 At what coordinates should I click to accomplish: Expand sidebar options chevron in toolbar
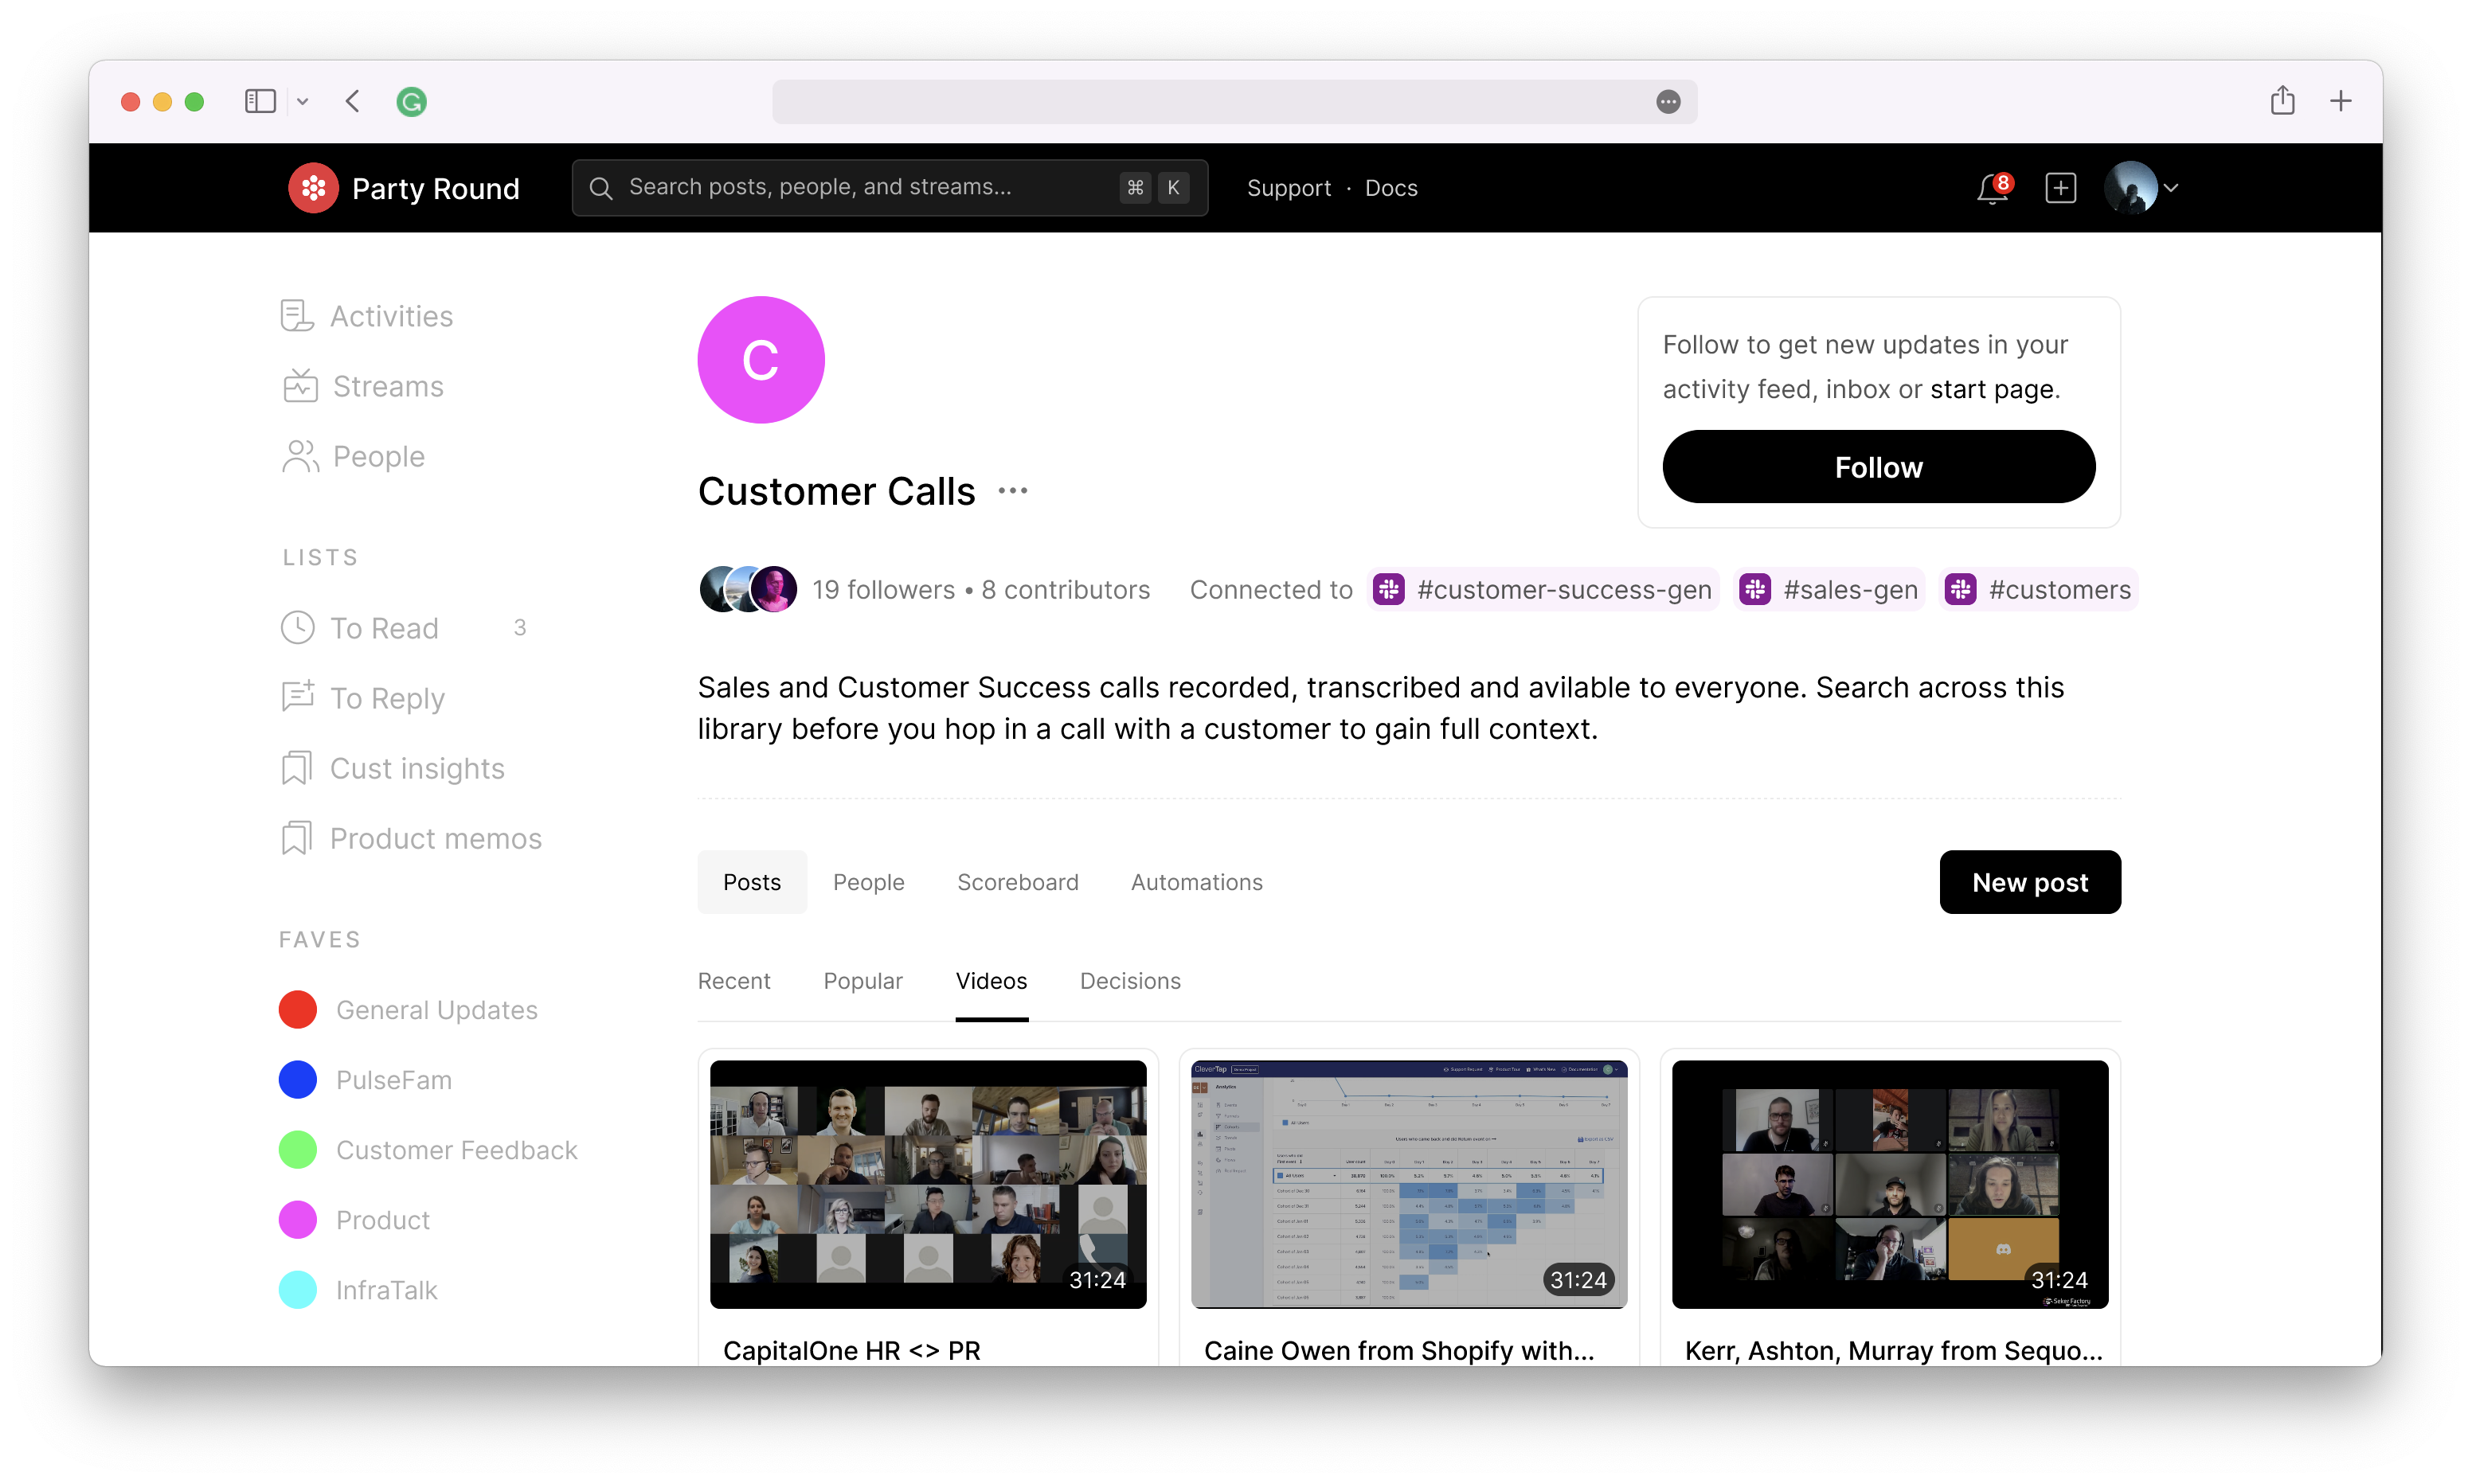click(x=303, y=101)
